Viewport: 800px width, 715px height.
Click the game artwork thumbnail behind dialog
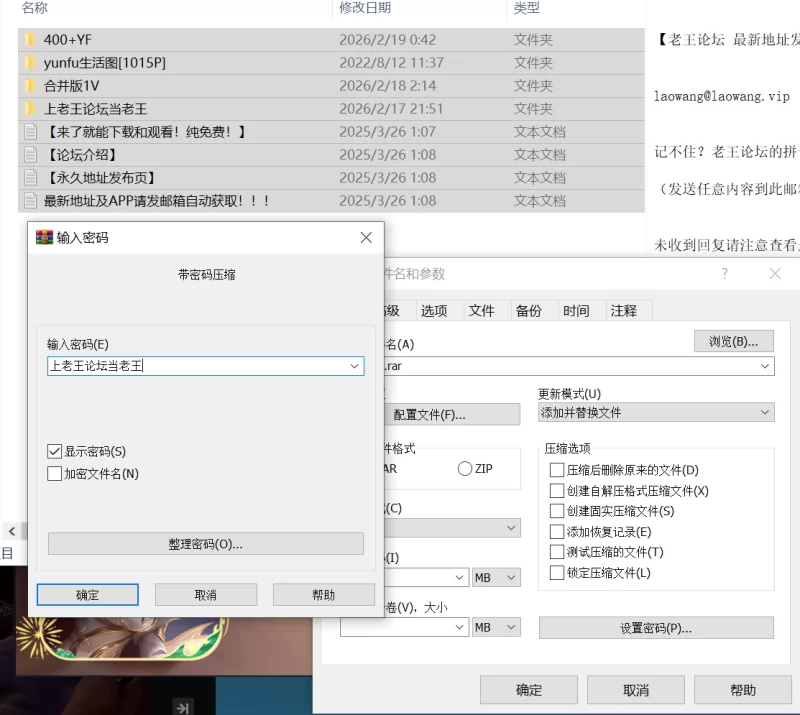tap(163, 646)
